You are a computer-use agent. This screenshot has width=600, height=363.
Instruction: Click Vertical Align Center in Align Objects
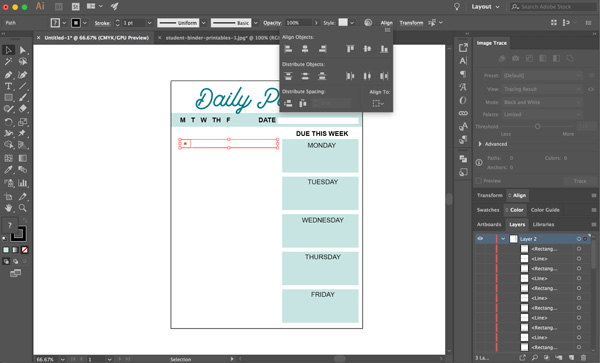click(367, 49)
